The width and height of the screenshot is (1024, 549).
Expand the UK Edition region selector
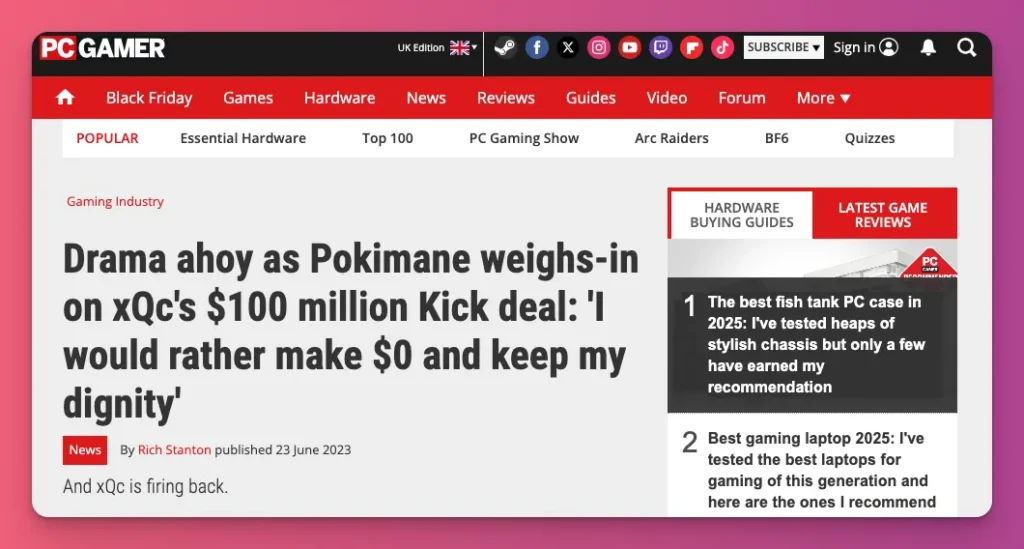point(437,47)
